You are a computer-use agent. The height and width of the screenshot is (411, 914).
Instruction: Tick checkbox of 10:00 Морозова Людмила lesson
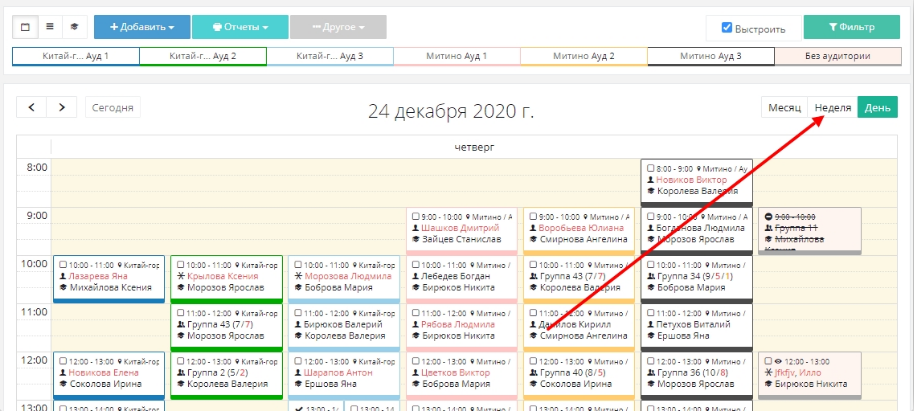click(x=298, y=265)
